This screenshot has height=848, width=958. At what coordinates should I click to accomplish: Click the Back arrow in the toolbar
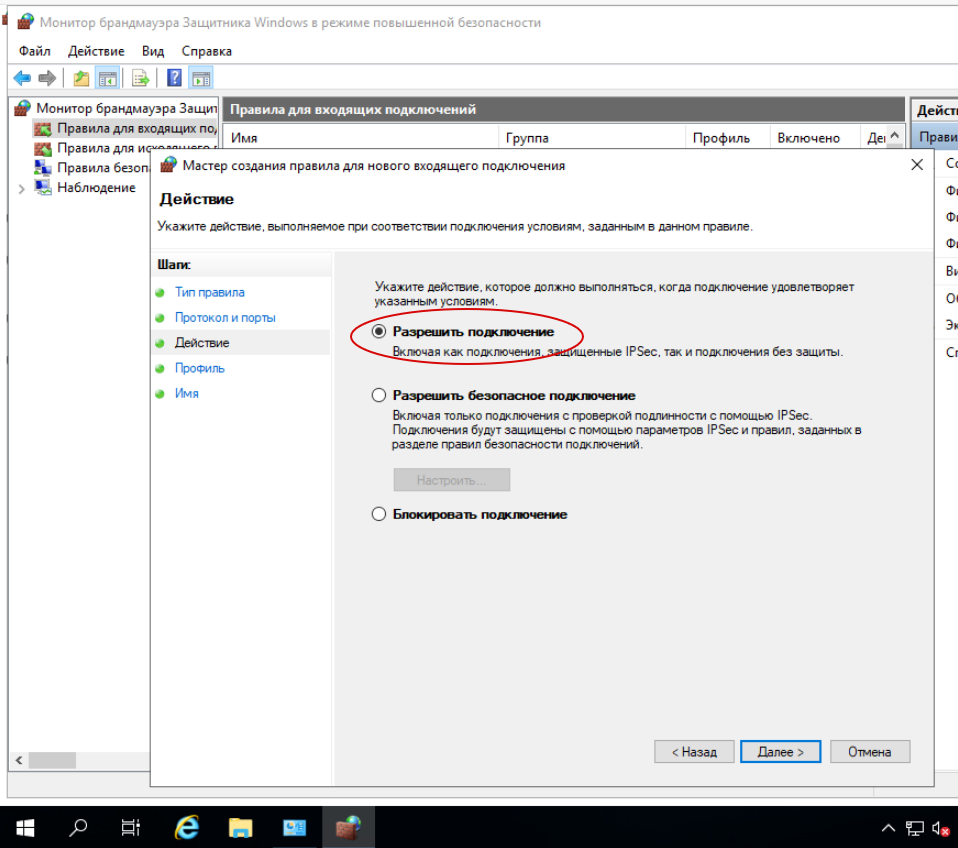(x=22, y=78)
